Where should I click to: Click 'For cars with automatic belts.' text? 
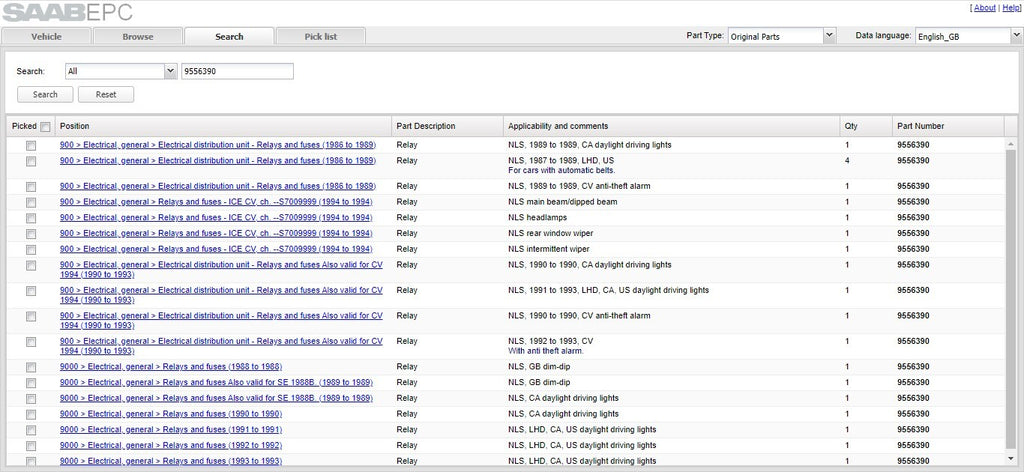pos(562,170)
